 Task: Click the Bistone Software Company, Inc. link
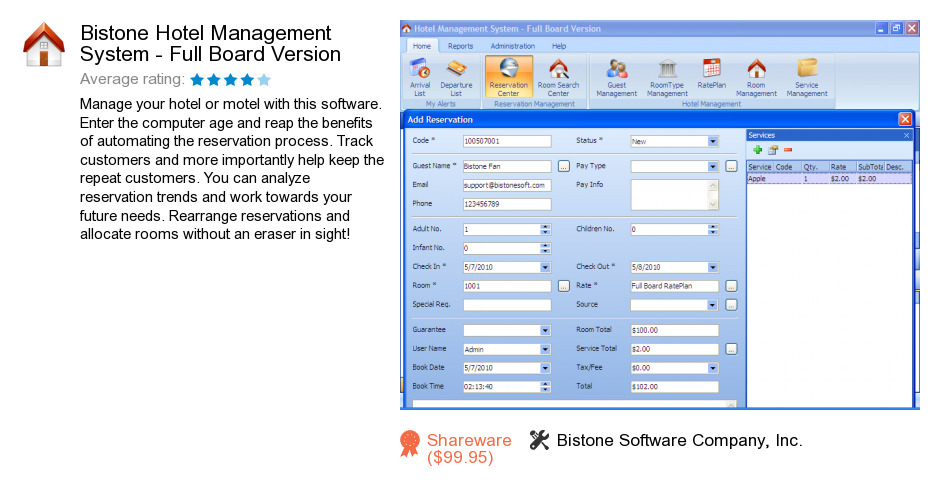coord(679,440)
